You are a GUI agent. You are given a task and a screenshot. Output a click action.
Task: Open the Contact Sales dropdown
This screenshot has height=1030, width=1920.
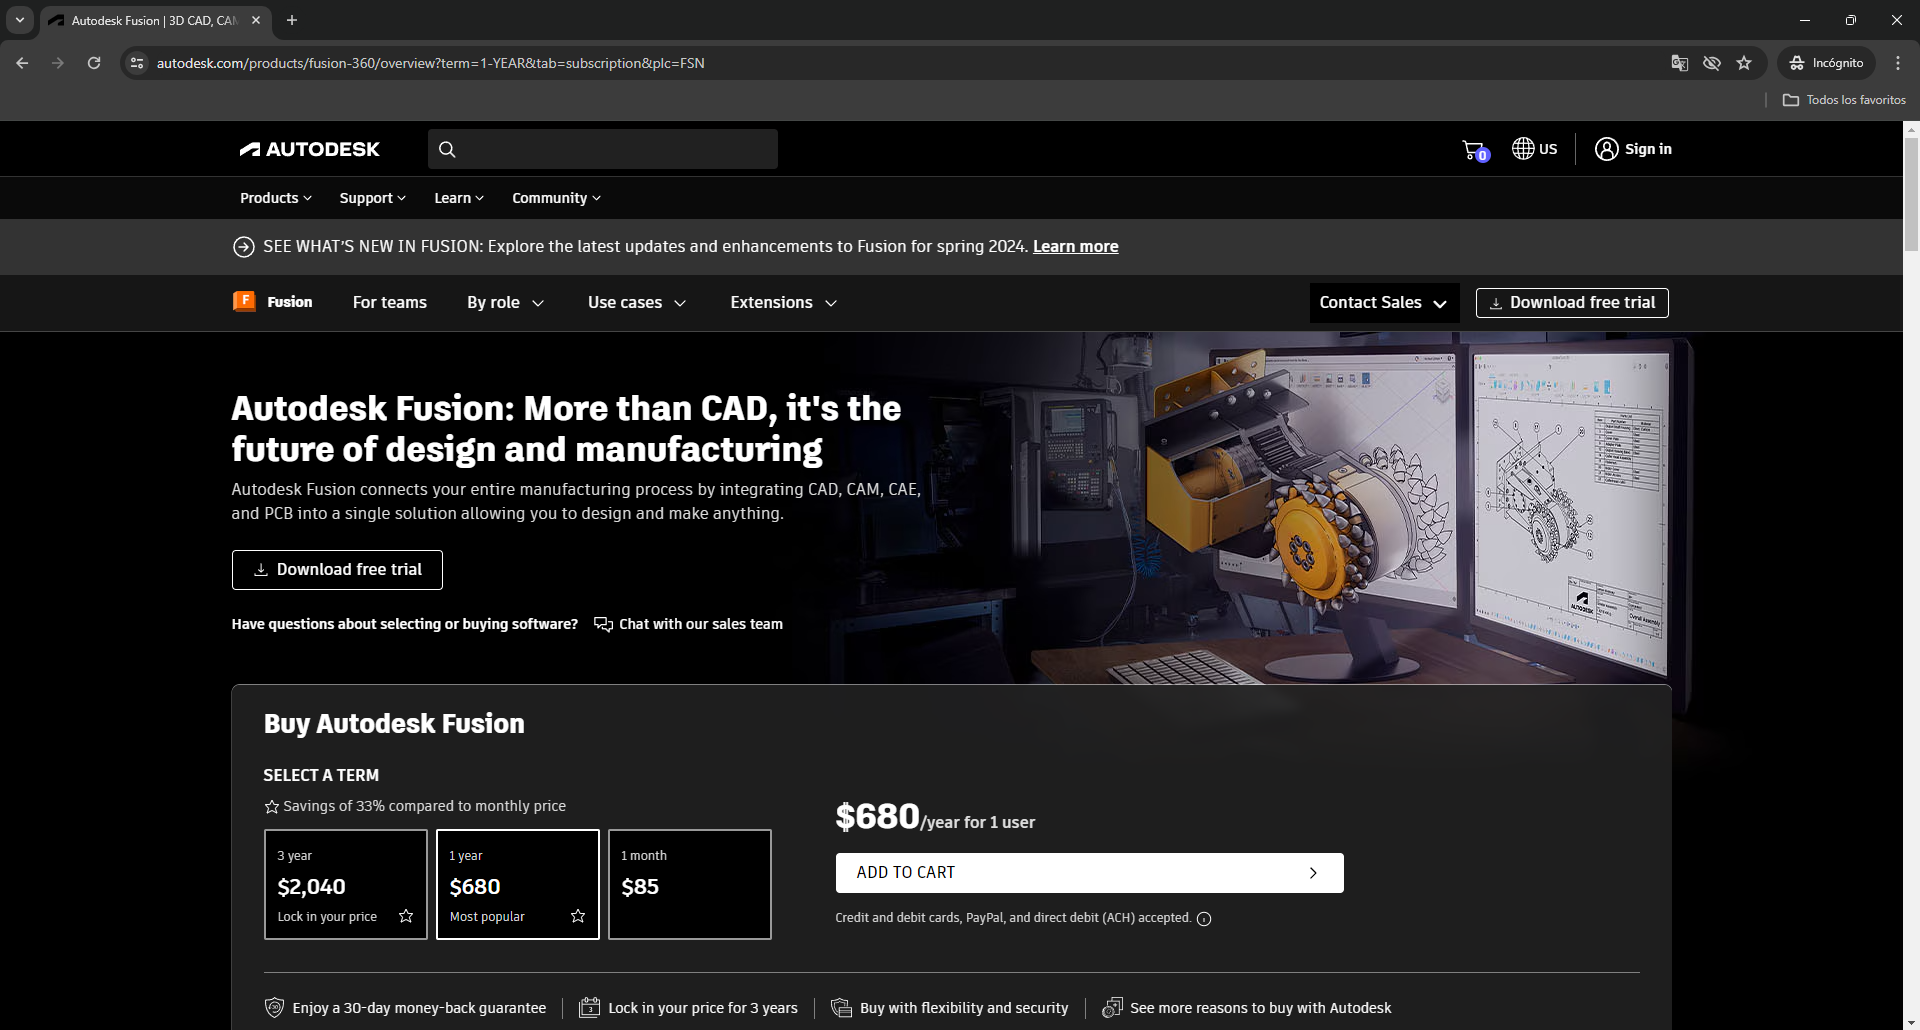(1384, 303)
